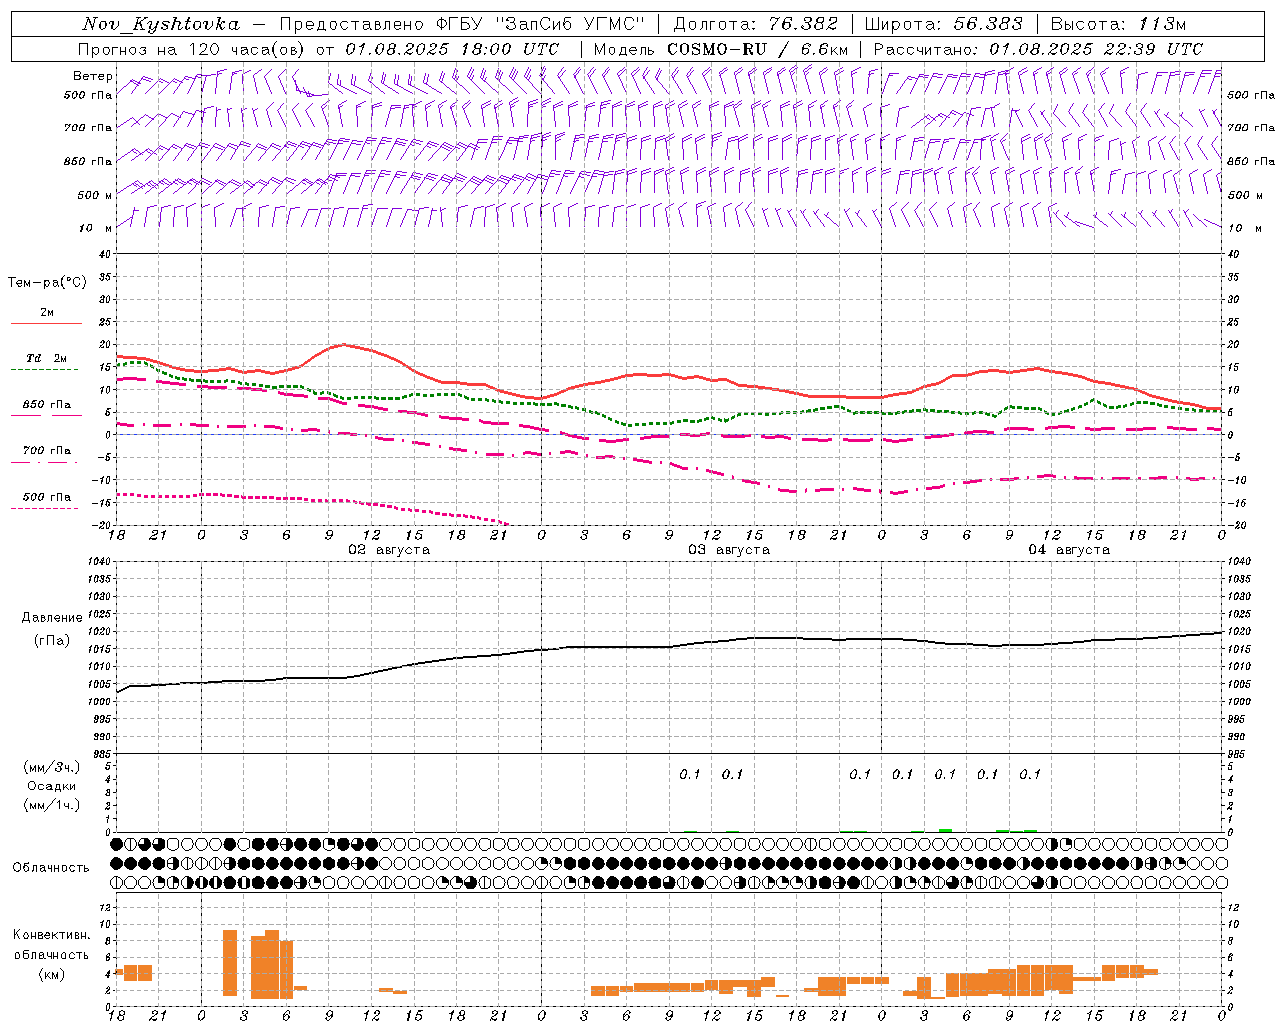The height and width of the screenshot is (1024, 1280).
Task: Click the precipitation title "Осадки"
Action: 51,786
